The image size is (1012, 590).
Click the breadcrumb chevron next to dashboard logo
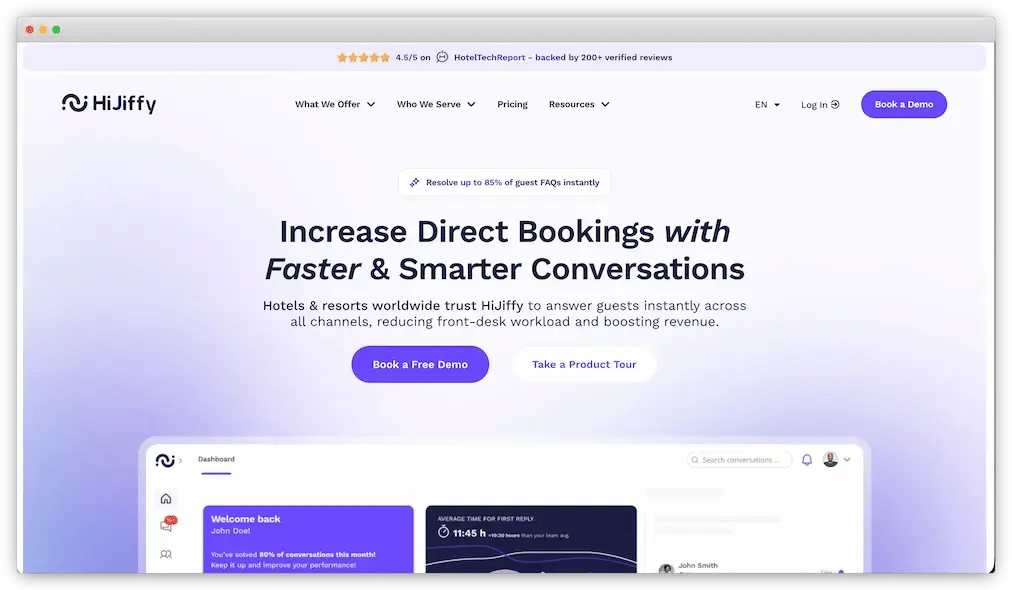tap(181, 460)
